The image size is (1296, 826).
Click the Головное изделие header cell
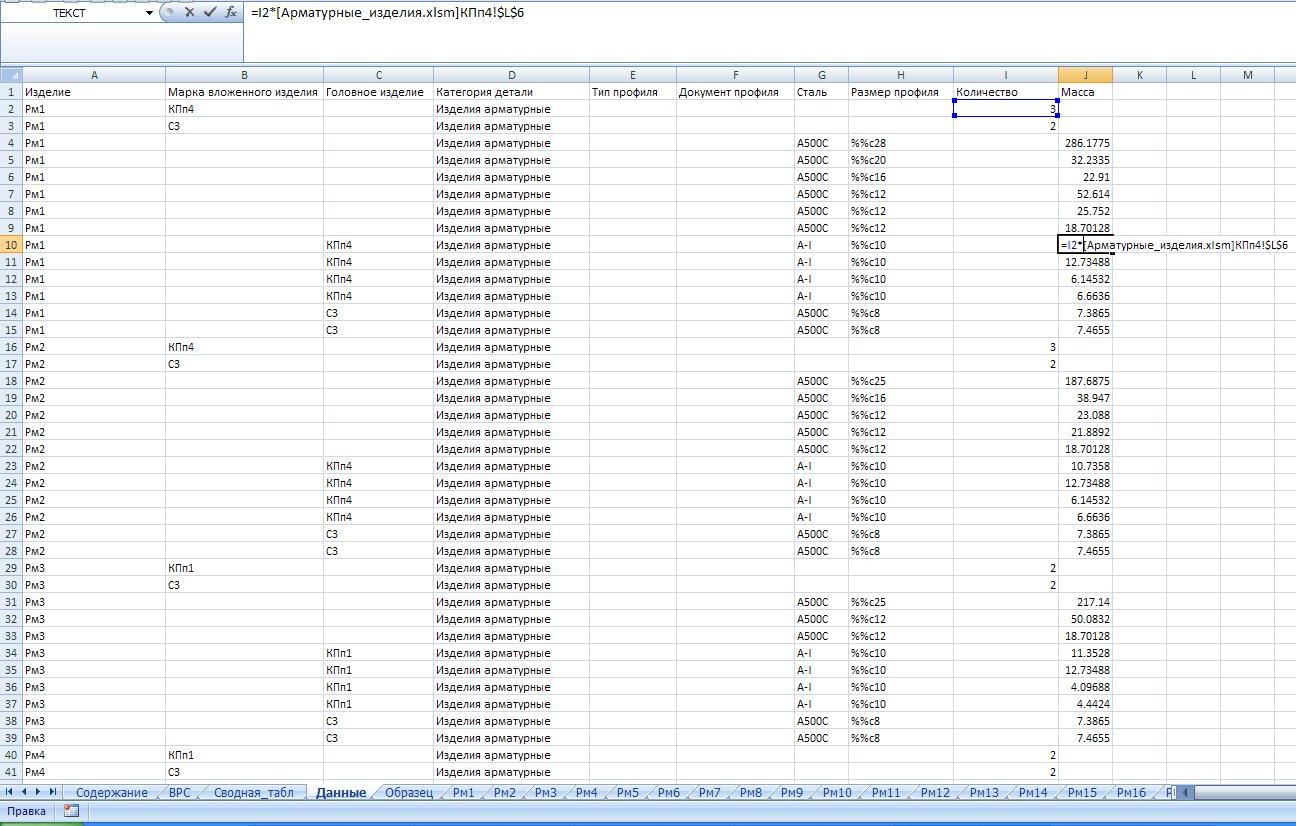pyautogui.click(x=378, y=92)
